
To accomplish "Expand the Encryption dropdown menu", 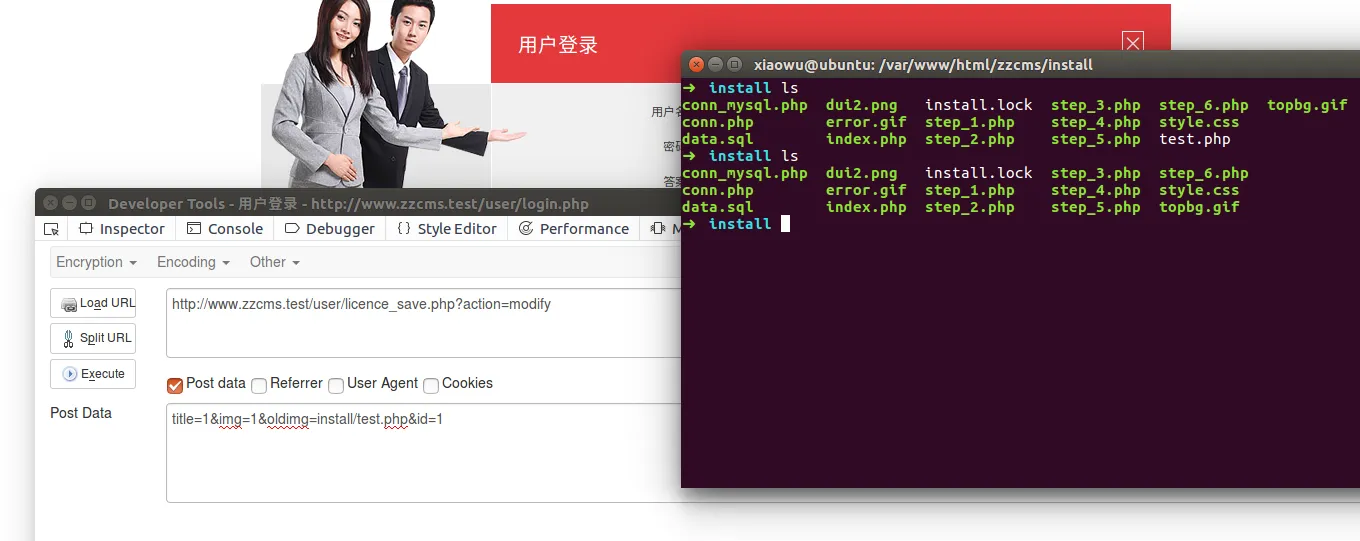I will pos(96,262).
